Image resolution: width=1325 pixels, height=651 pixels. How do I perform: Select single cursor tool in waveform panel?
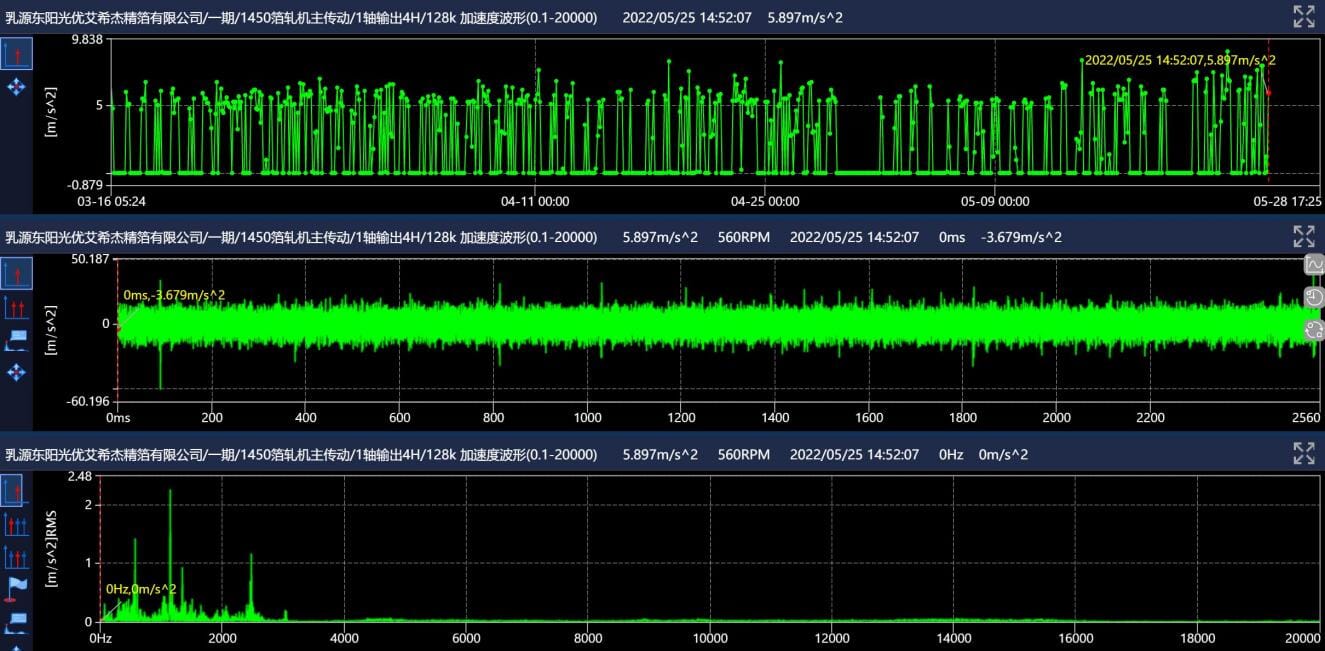coord(16,272)
